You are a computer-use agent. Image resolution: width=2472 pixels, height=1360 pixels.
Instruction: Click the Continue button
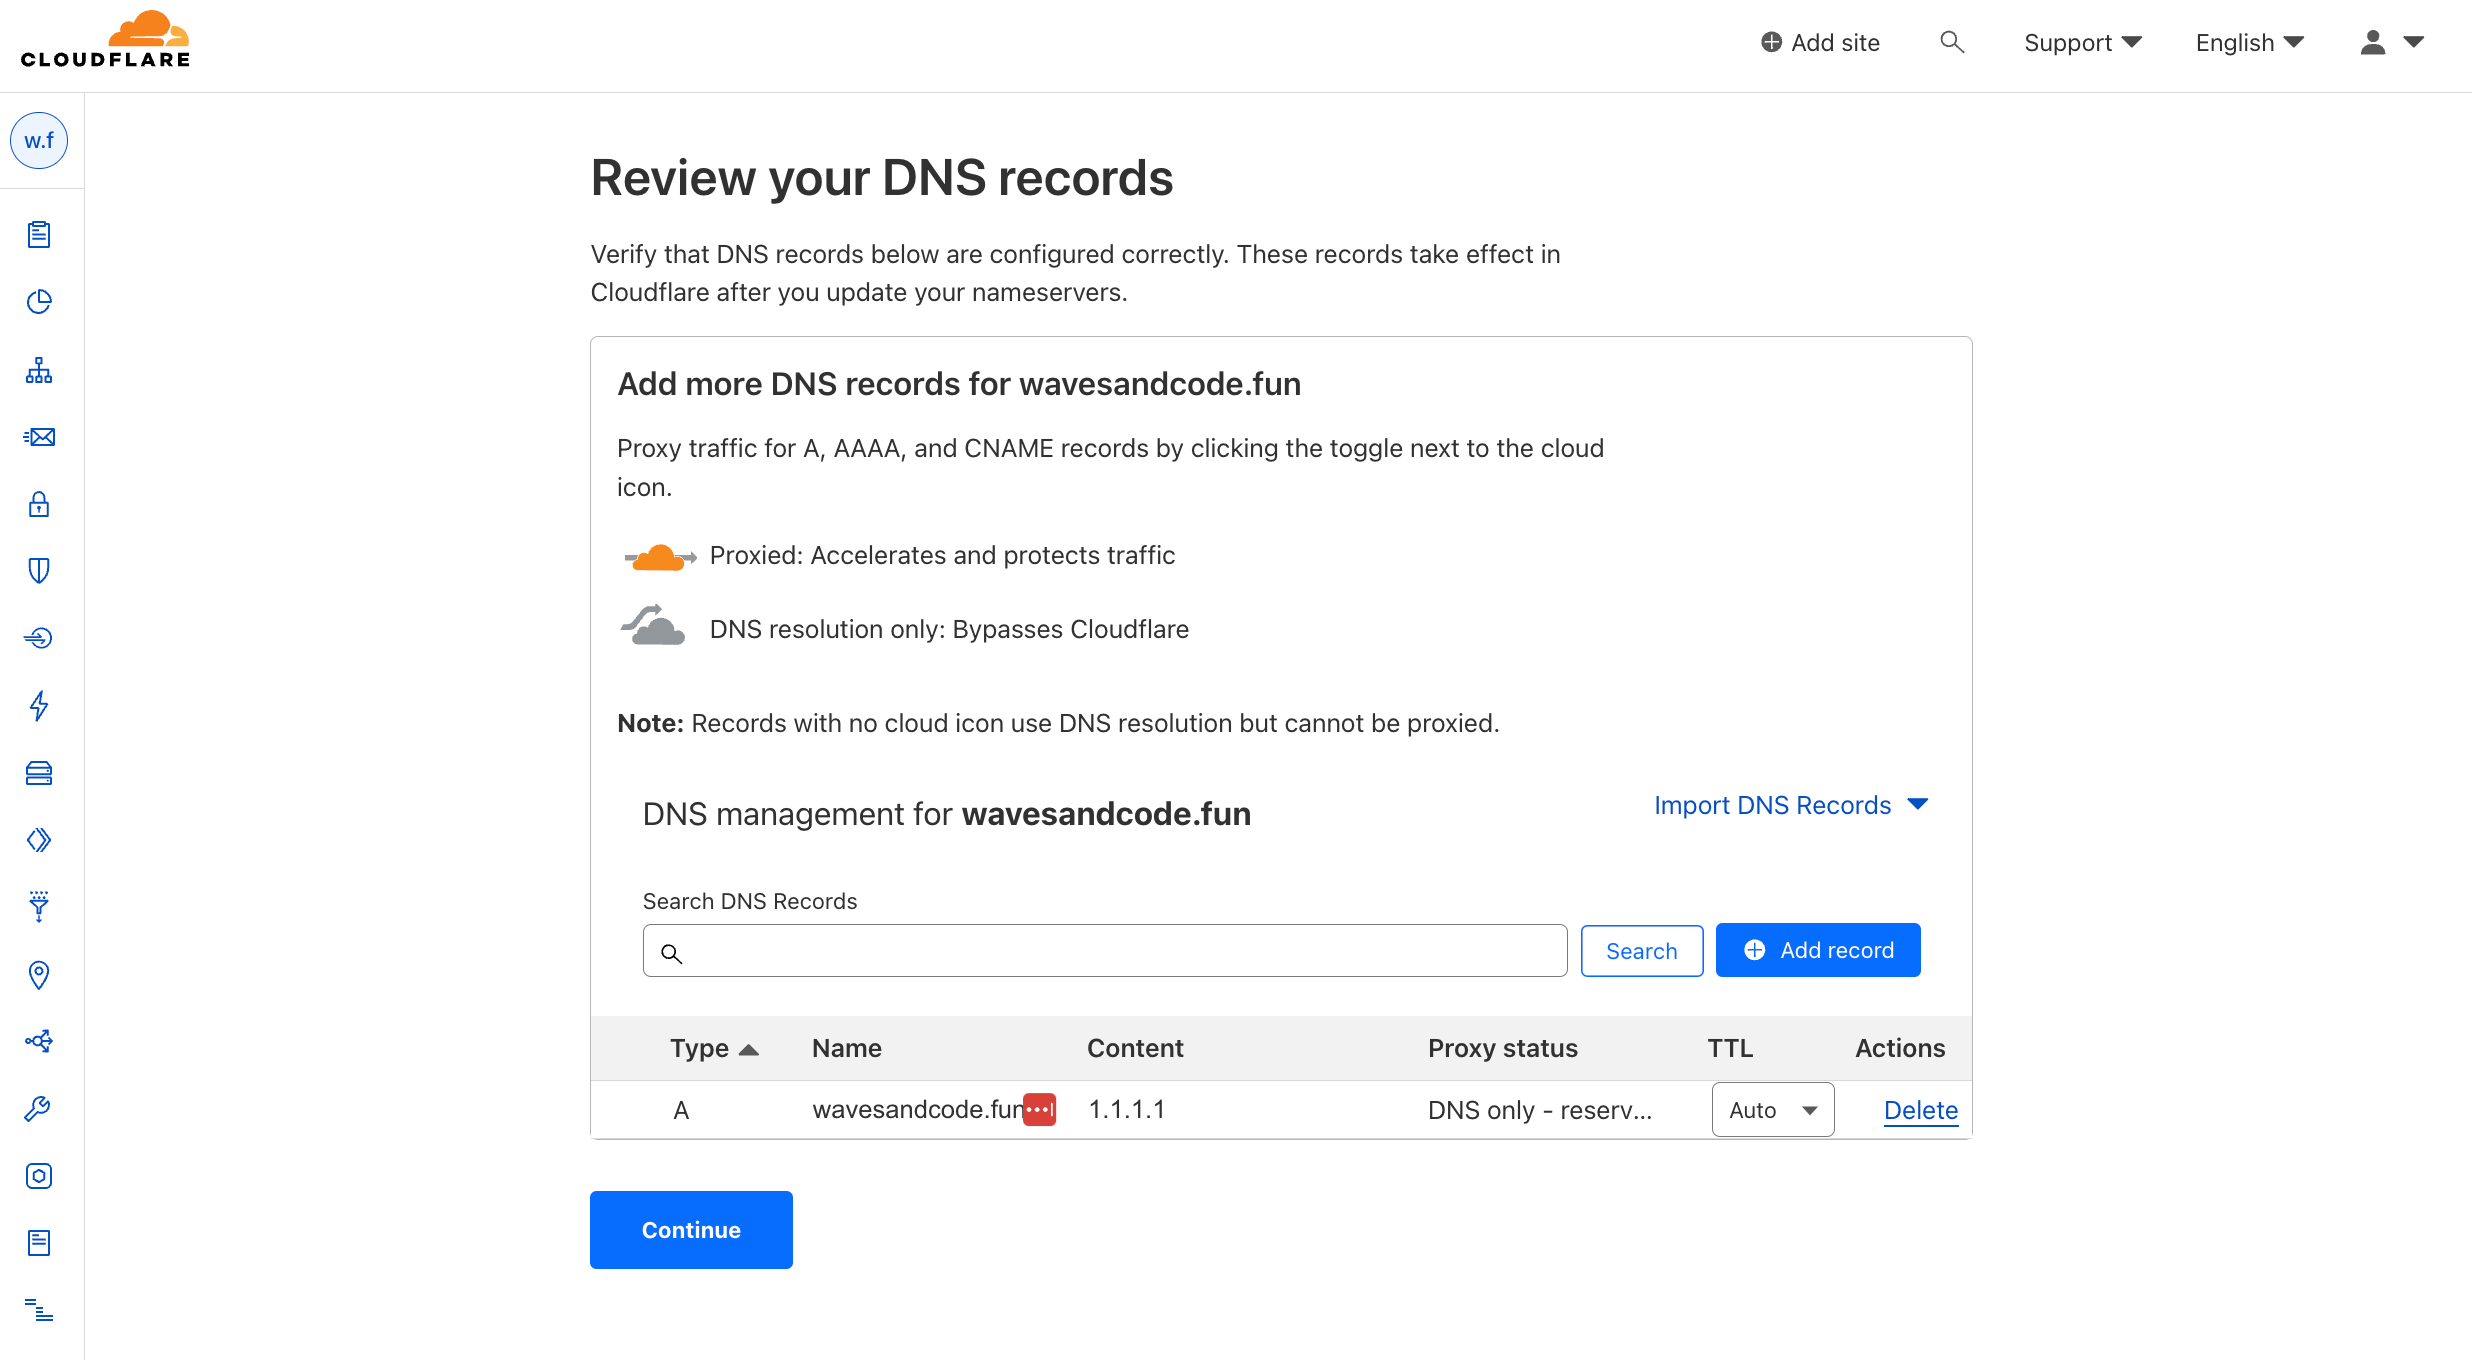click(691, 1230)
